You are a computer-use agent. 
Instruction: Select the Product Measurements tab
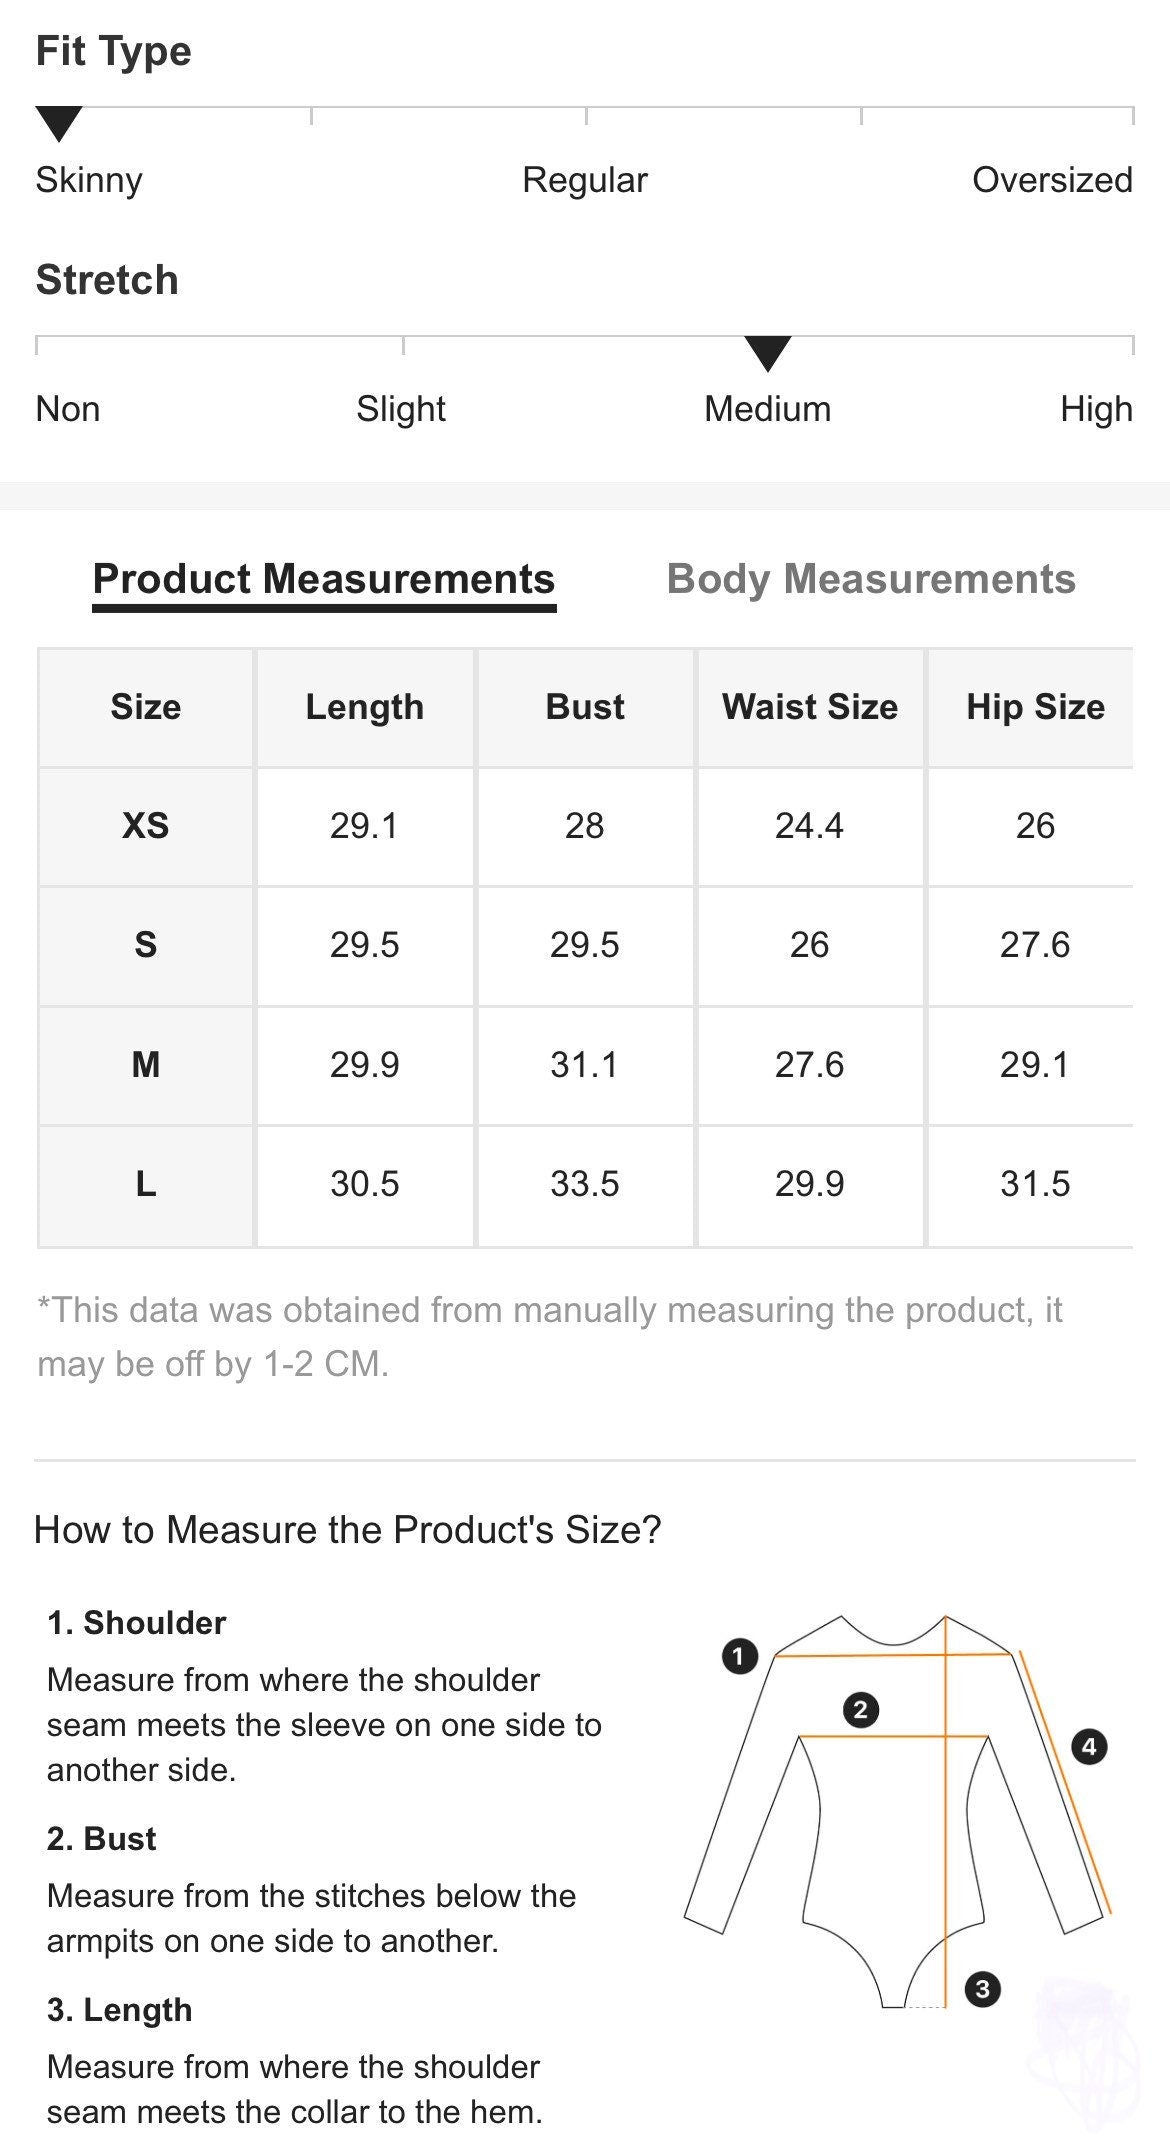[324, 580]
